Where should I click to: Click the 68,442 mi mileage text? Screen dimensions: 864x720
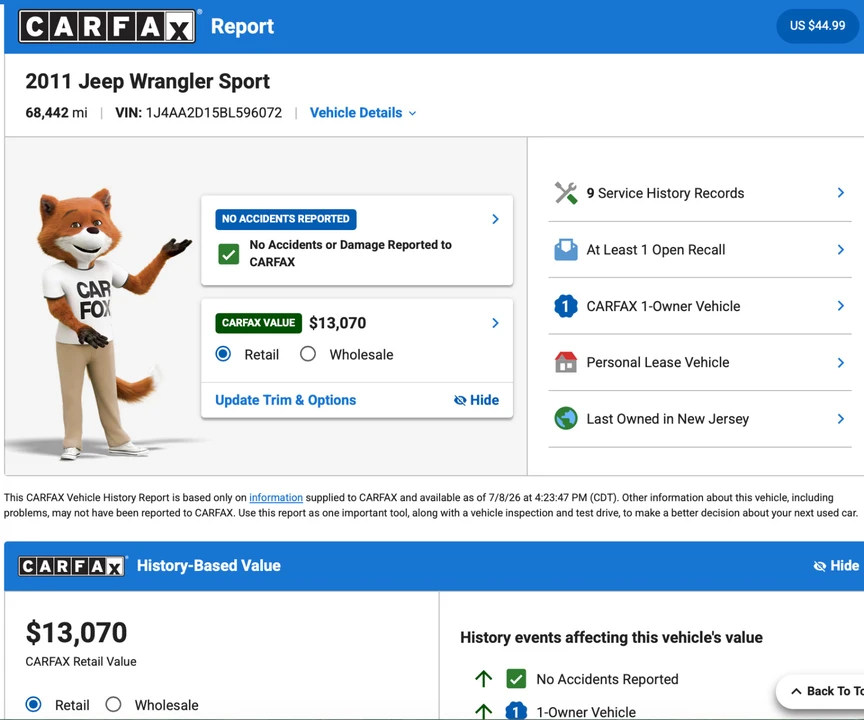tap(56, 113)
